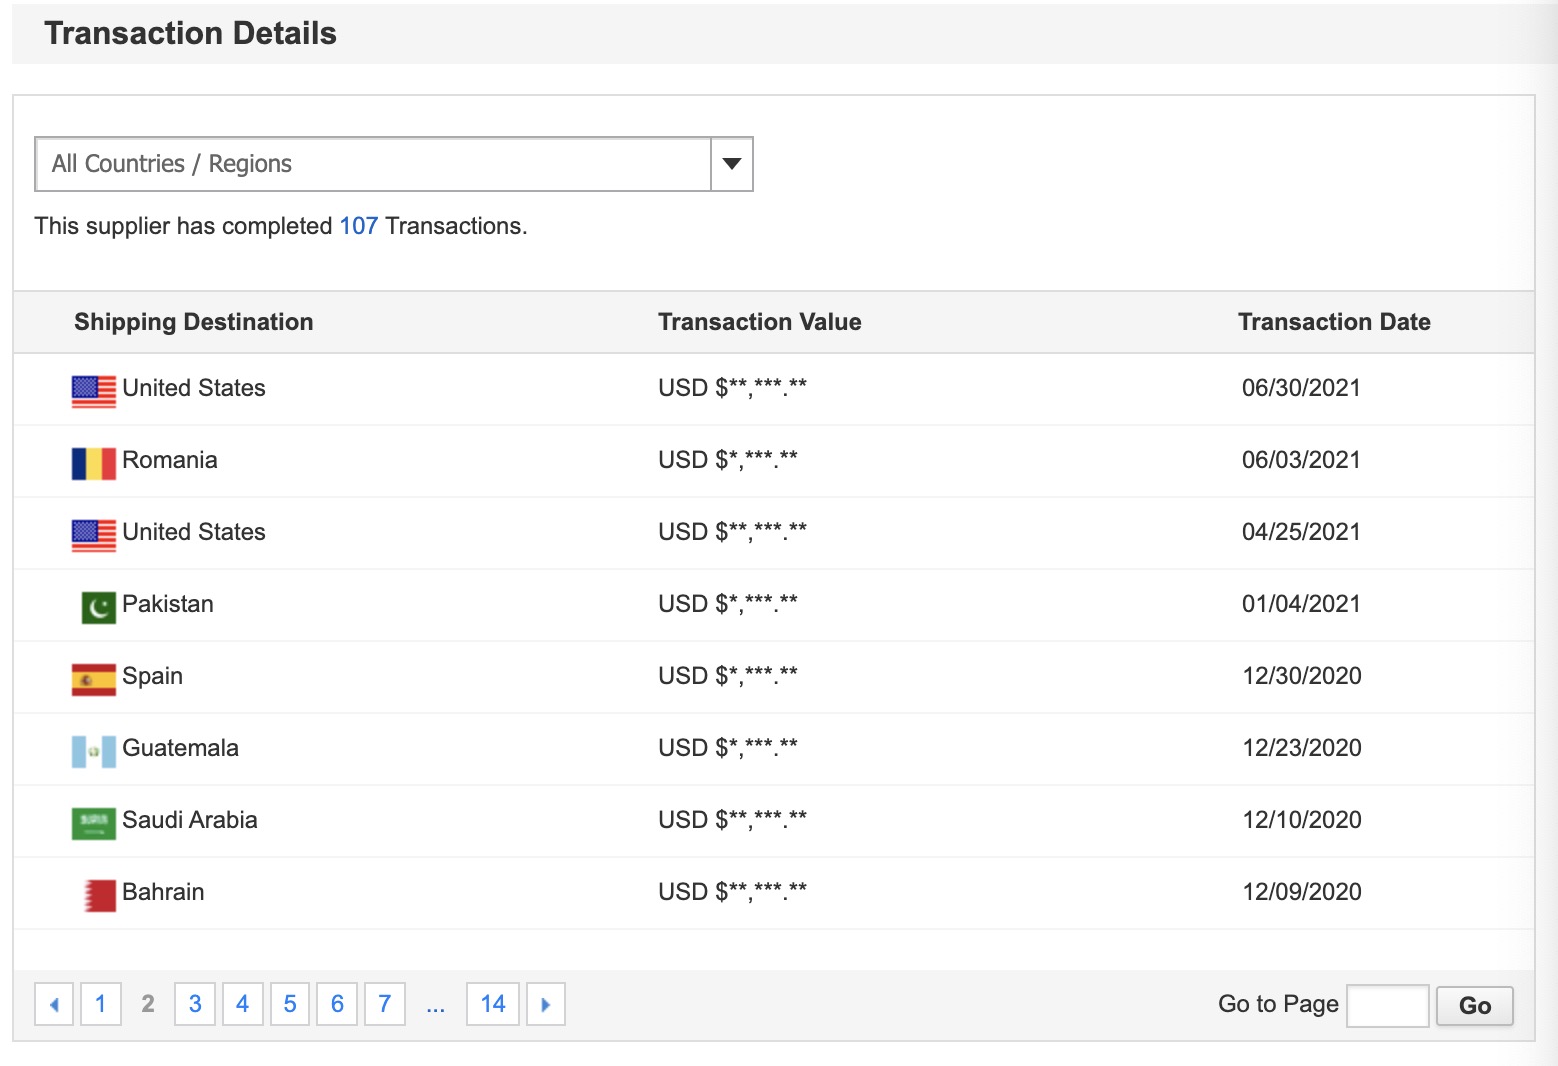This screenshot has height=1066, width=1558.
Task: Select page 5 in pagination
Action: click(x=290, y=1004)
